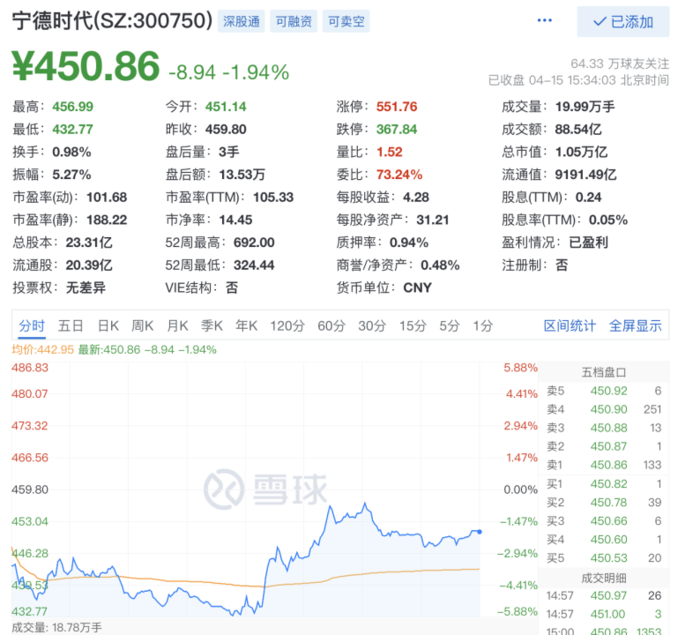Select the 卖2 row at 450.87
Viewport: 685px width, 635px height.
[604, 446]
